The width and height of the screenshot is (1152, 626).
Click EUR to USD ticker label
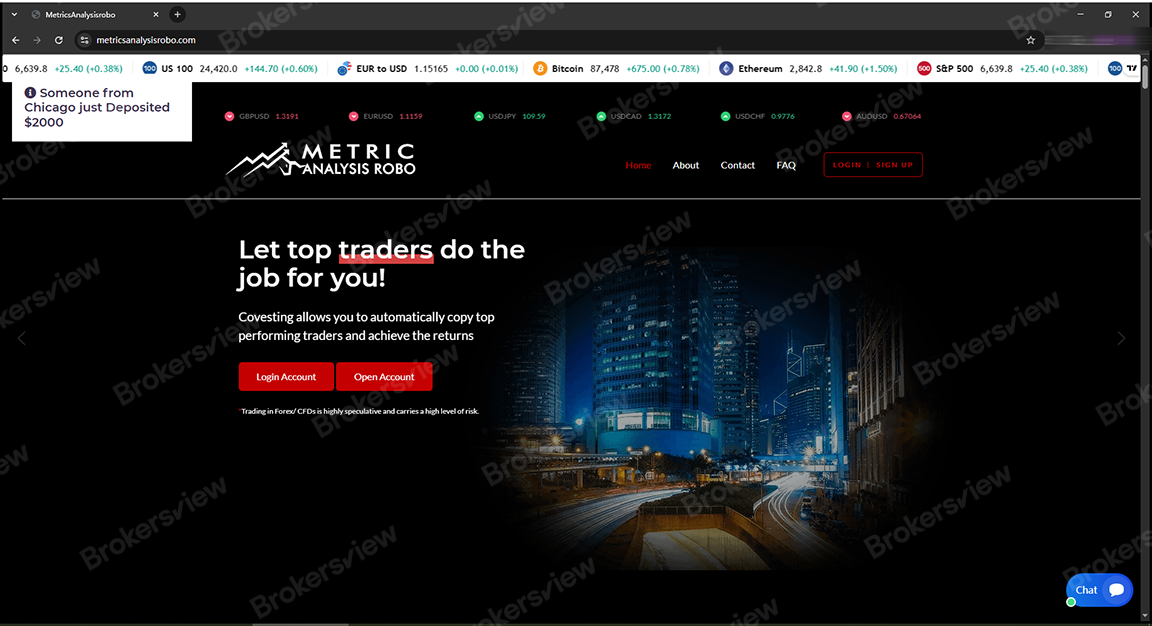point(381,68)
